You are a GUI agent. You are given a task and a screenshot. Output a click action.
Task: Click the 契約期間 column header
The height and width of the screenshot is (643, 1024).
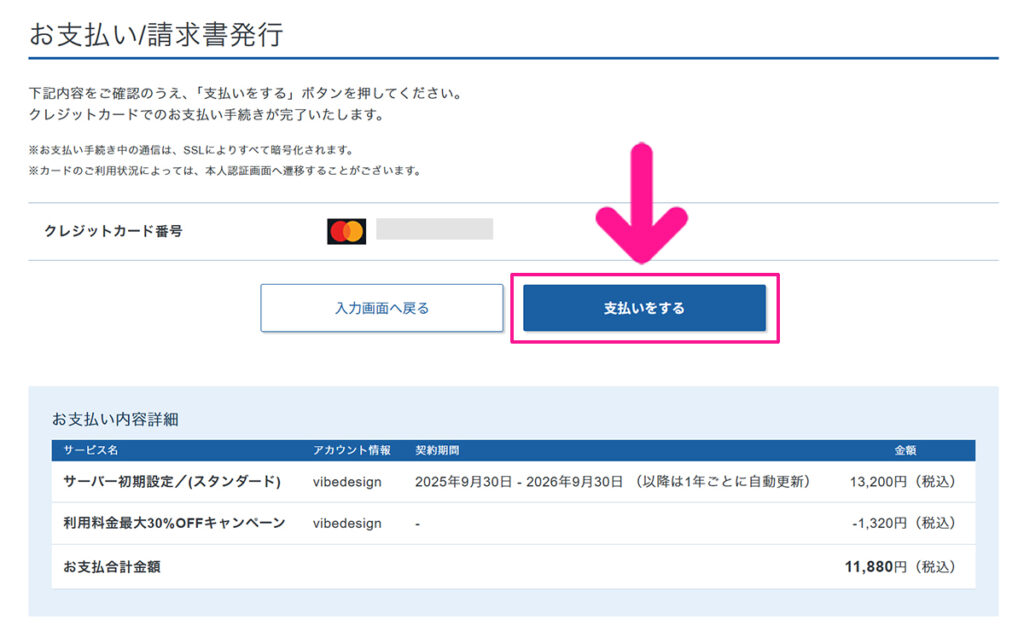point(436,451)
